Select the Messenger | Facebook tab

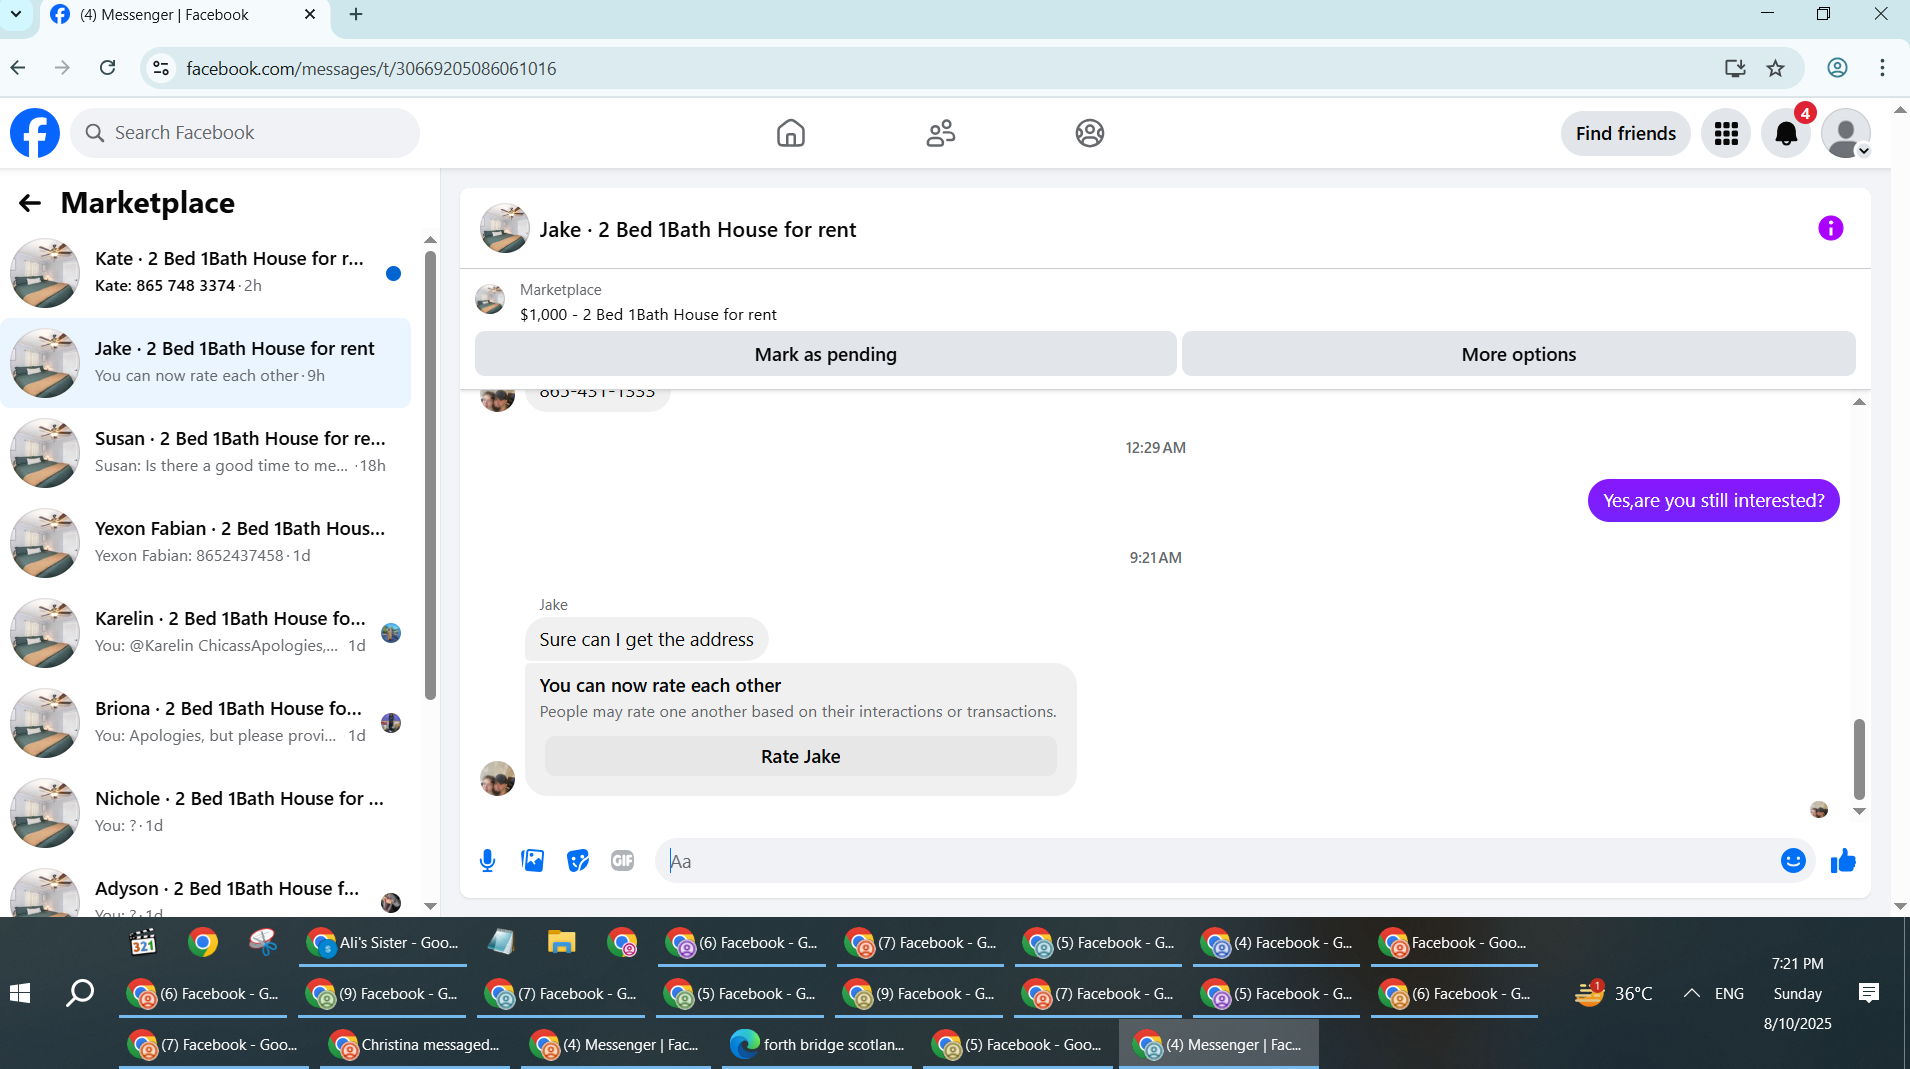(x=185, y=15)
